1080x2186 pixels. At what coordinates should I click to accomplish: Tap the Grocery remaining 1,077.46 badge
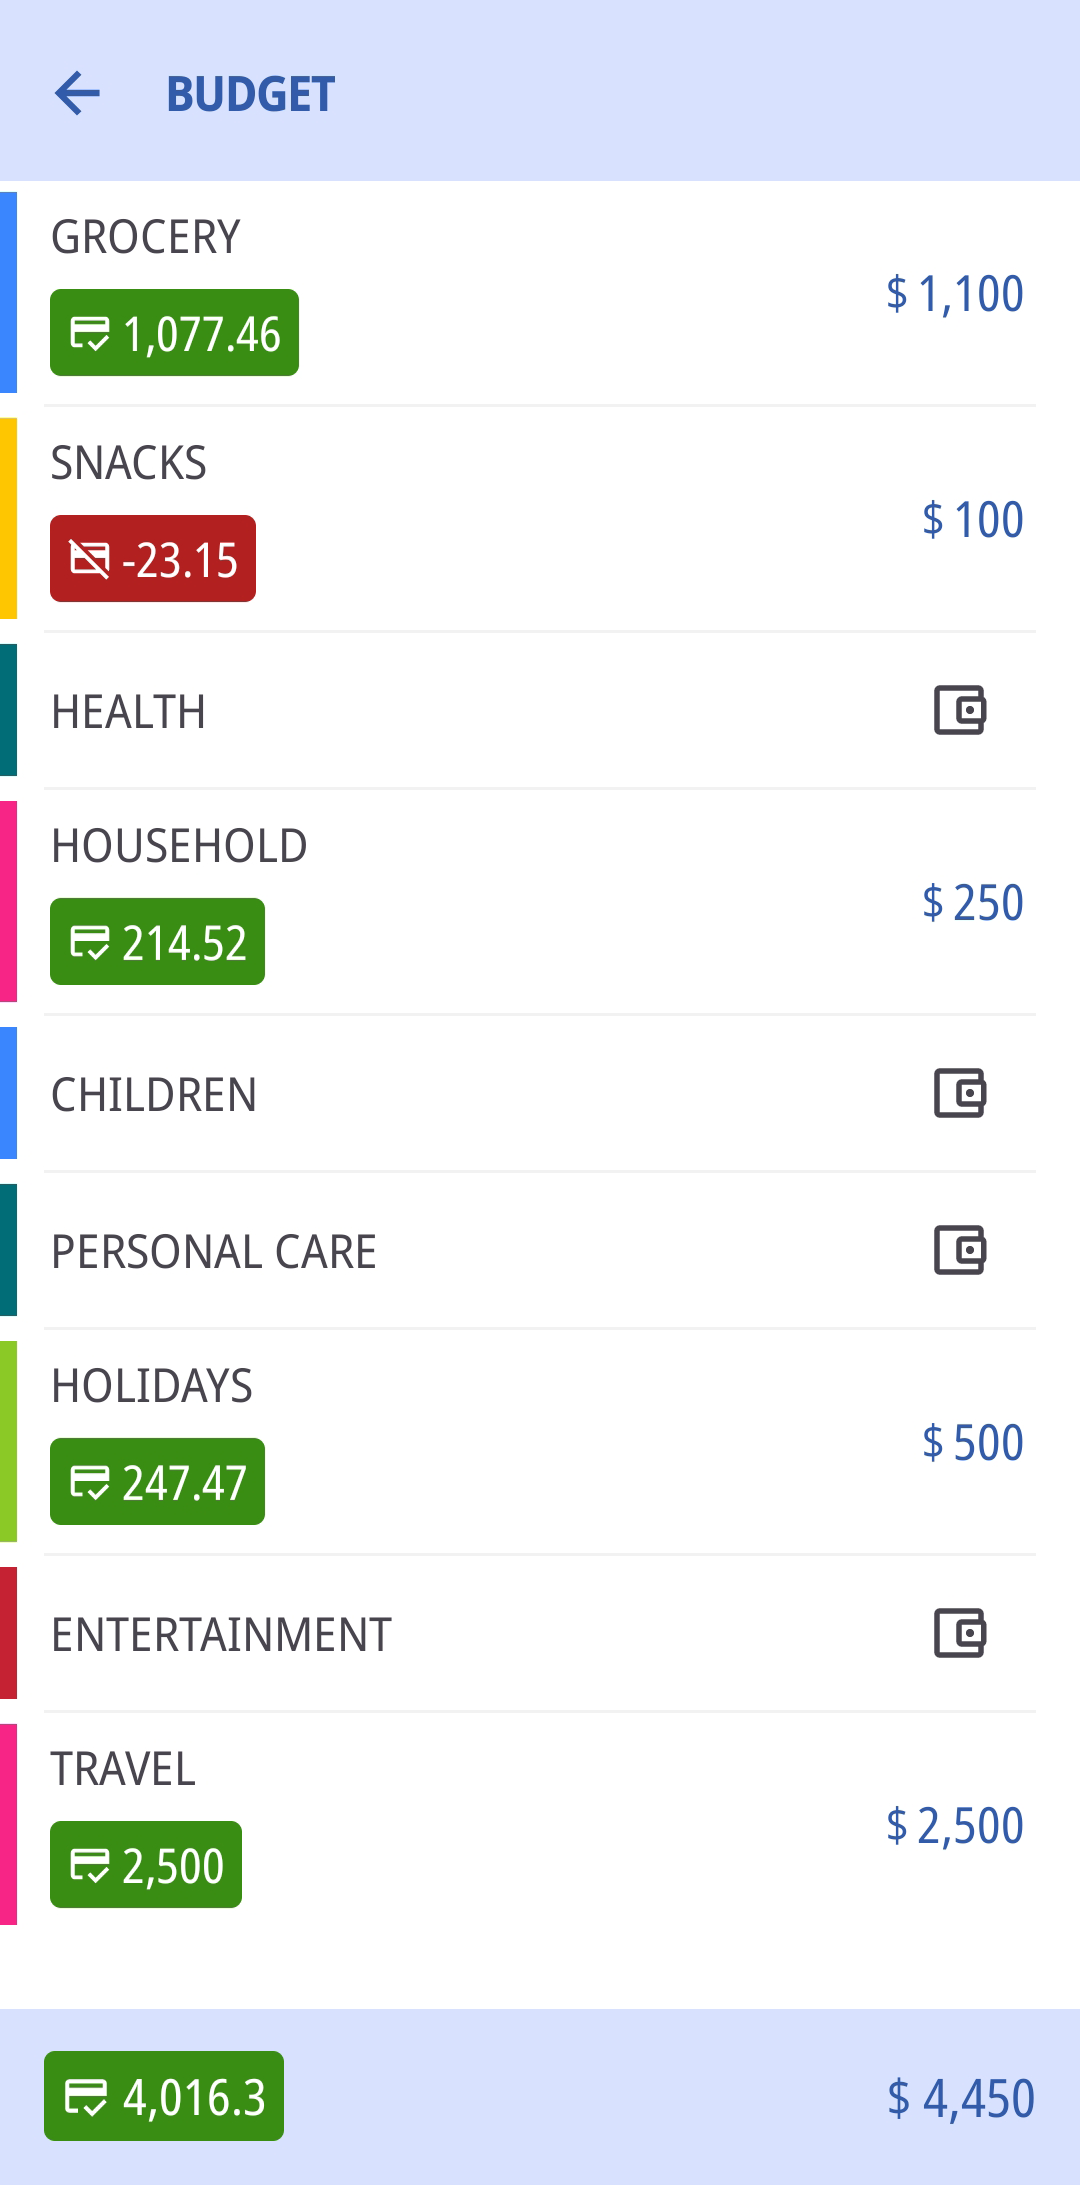[174, 333]
